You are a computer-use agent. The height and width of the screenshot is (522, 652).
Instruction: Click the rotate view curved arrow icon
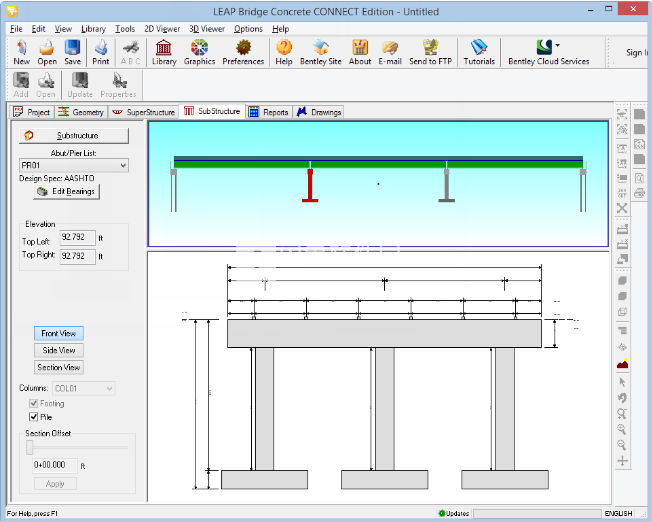pos(622,398)
